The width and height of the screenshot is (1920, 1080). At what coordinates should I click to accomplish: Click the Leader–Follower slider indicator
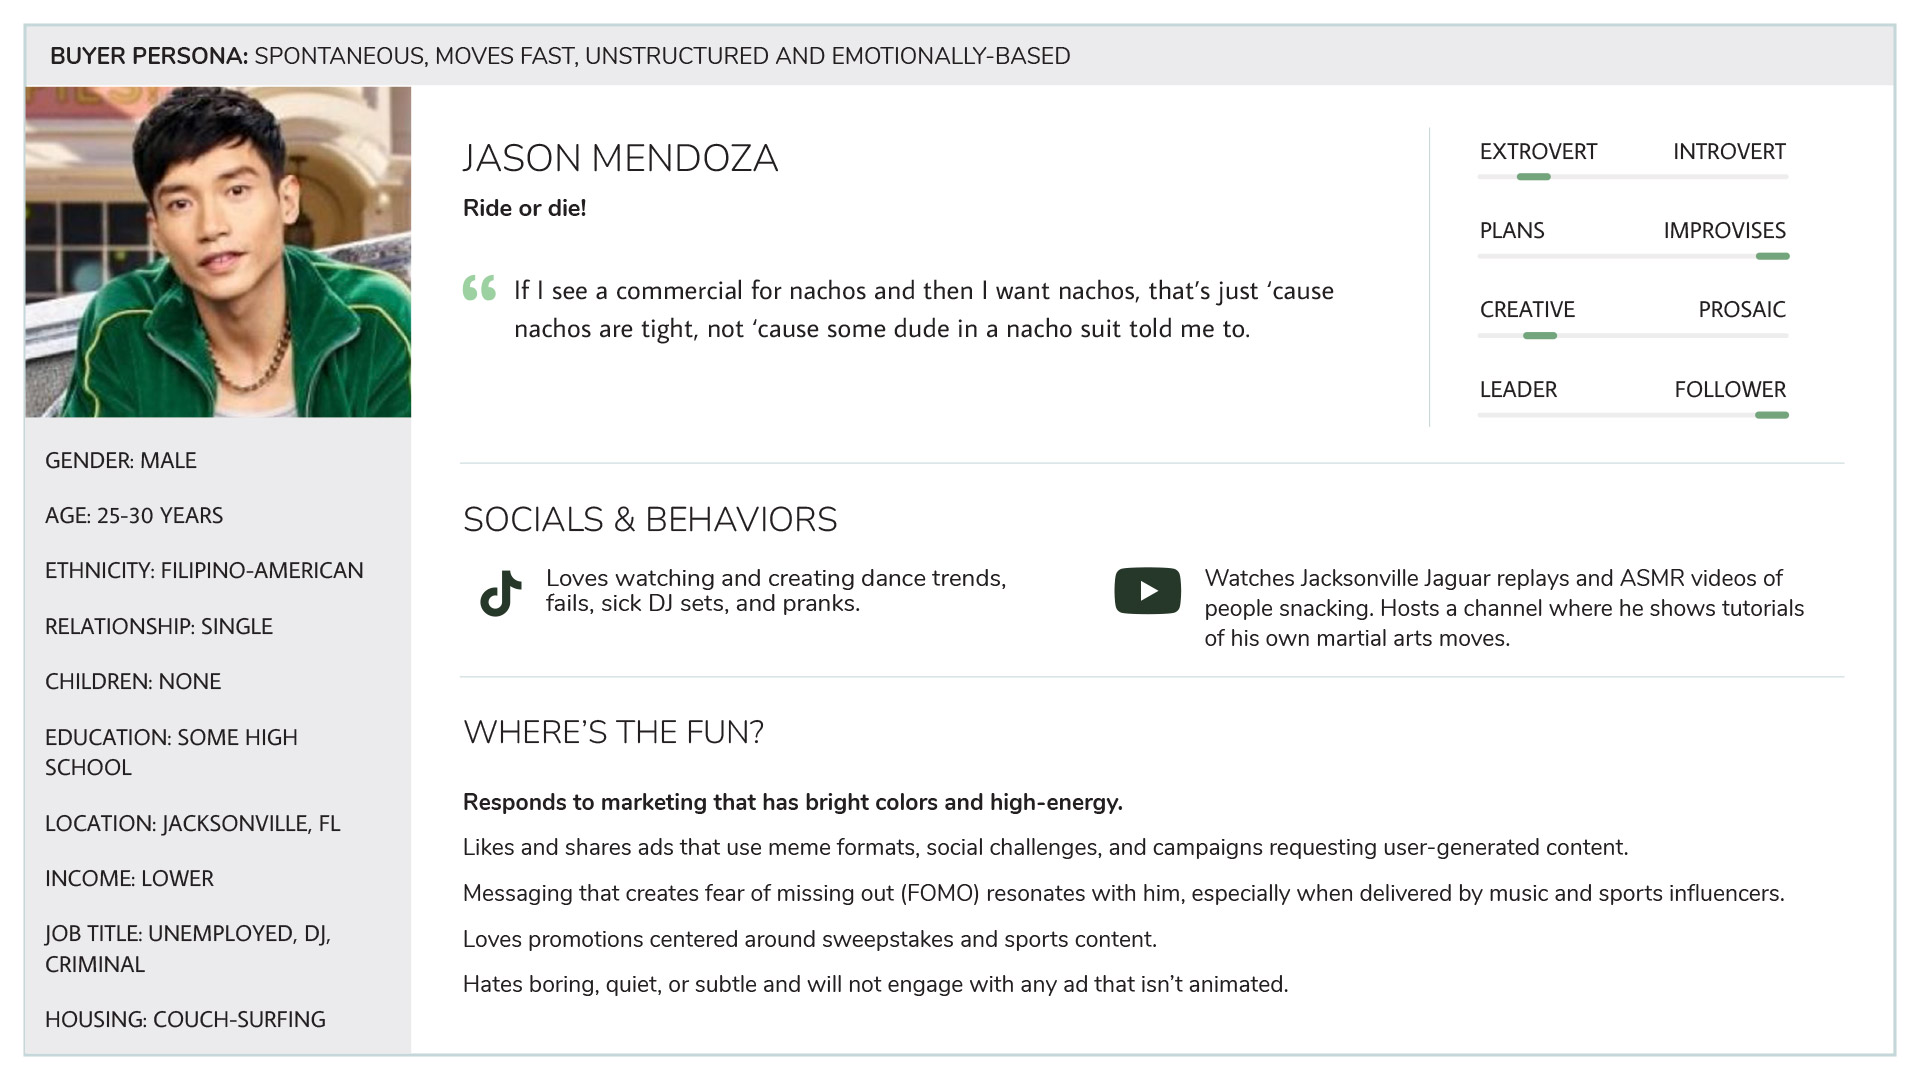[x=1771, y=415]
